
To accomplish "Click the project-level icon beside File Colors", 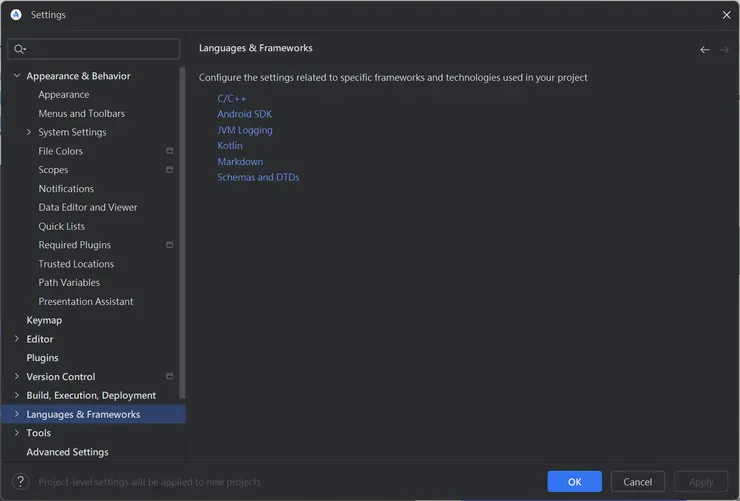I will 170,151.
